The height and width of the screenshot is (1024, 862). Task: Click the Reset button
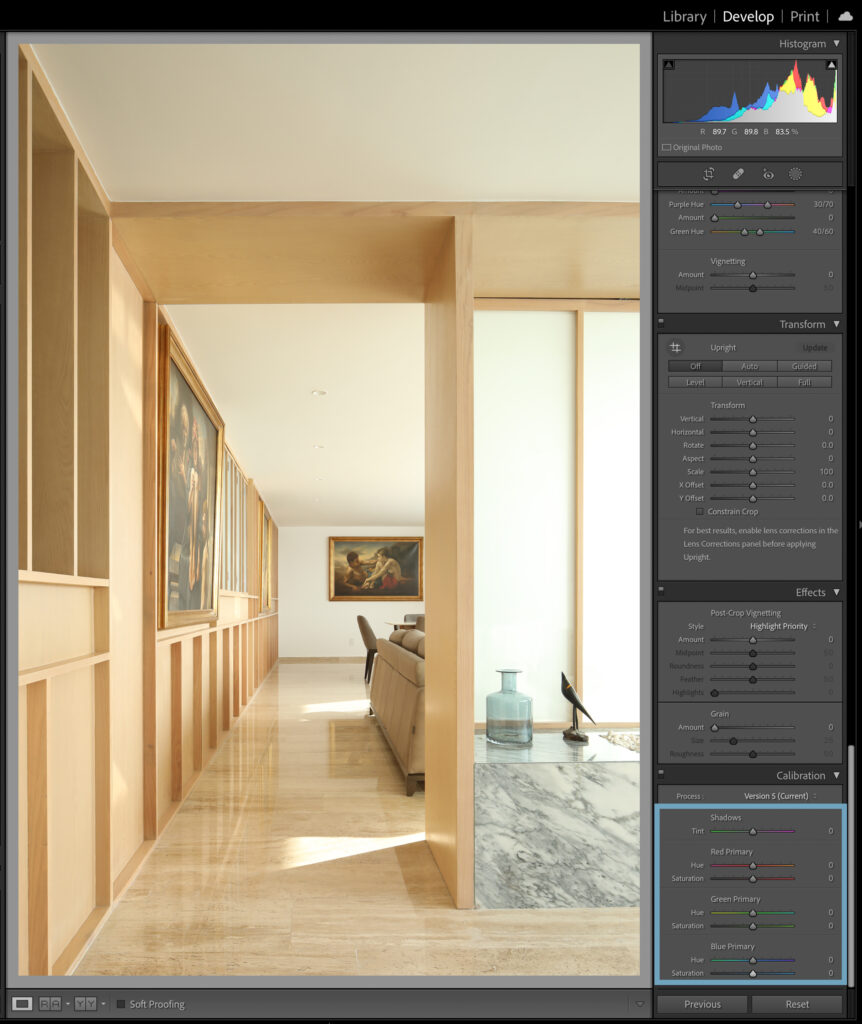(x=797, y=1004)
